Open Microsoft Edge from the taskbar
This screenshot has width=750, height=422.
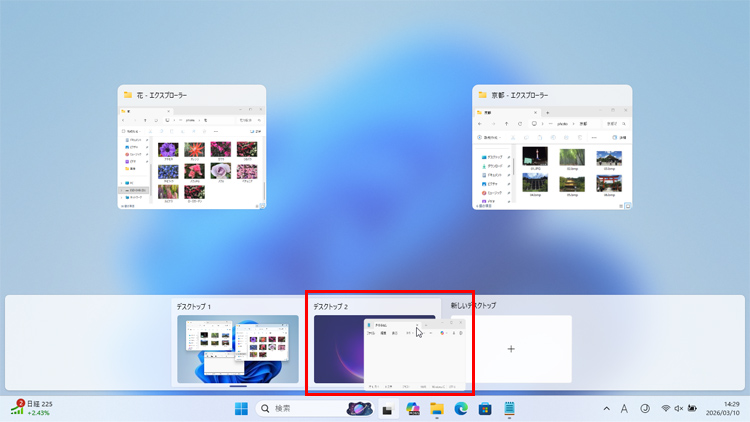tap(461, 408)
